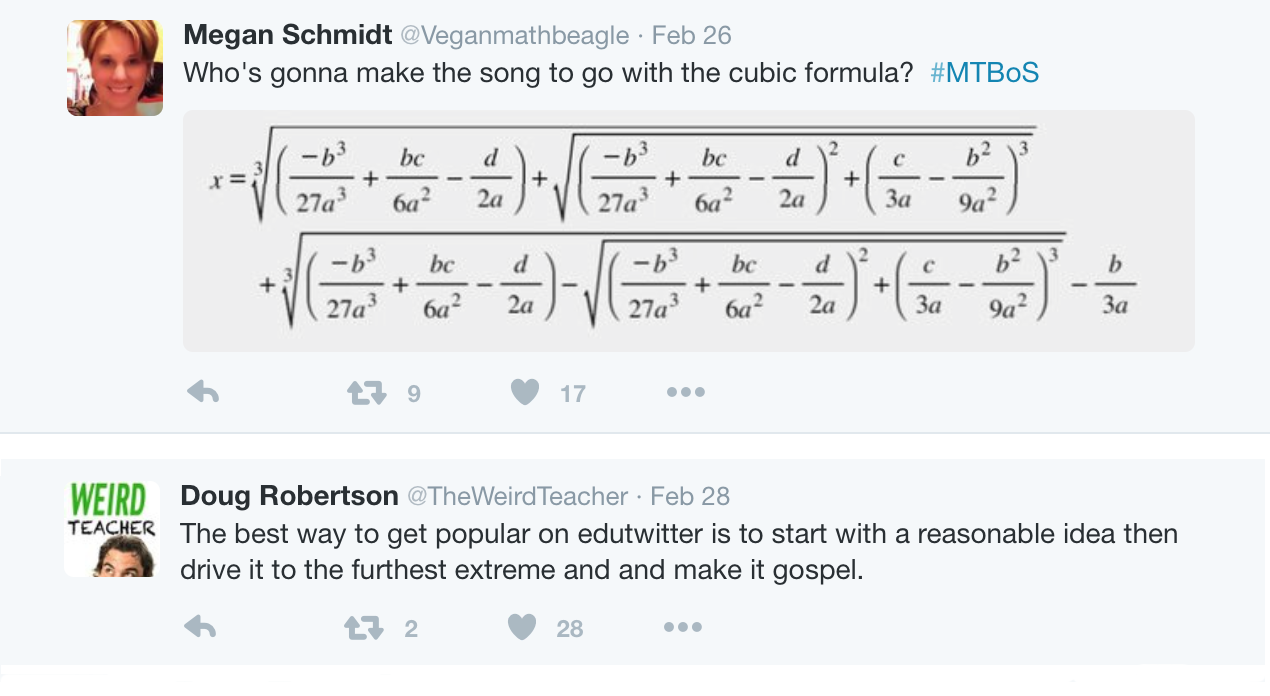Reply to Megan Schmidt's tweet
Image resolution: width=1270 pixels, height=696 pixels.
[x=203, y=393]
